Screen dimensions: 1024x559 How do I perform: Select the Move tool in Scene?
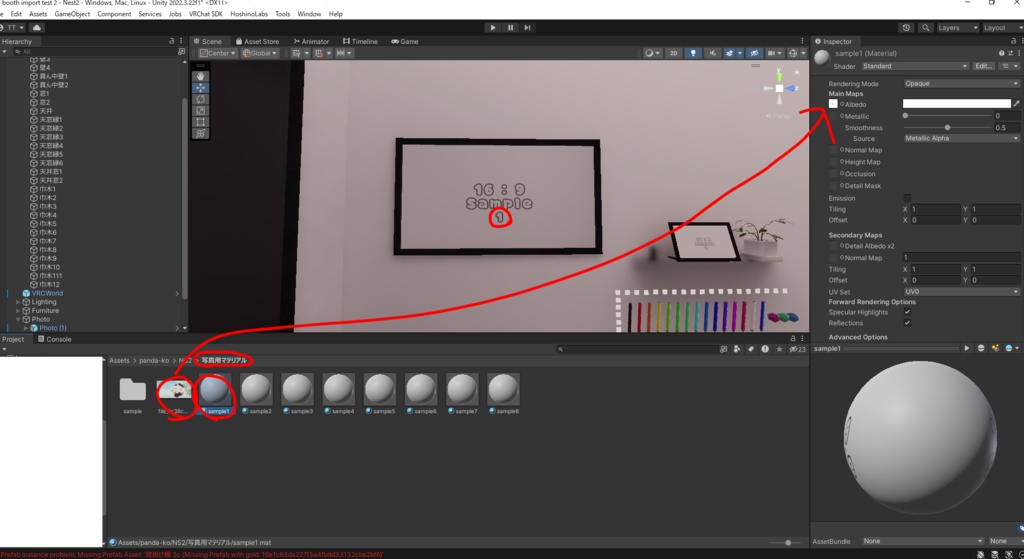coord(200,88)
